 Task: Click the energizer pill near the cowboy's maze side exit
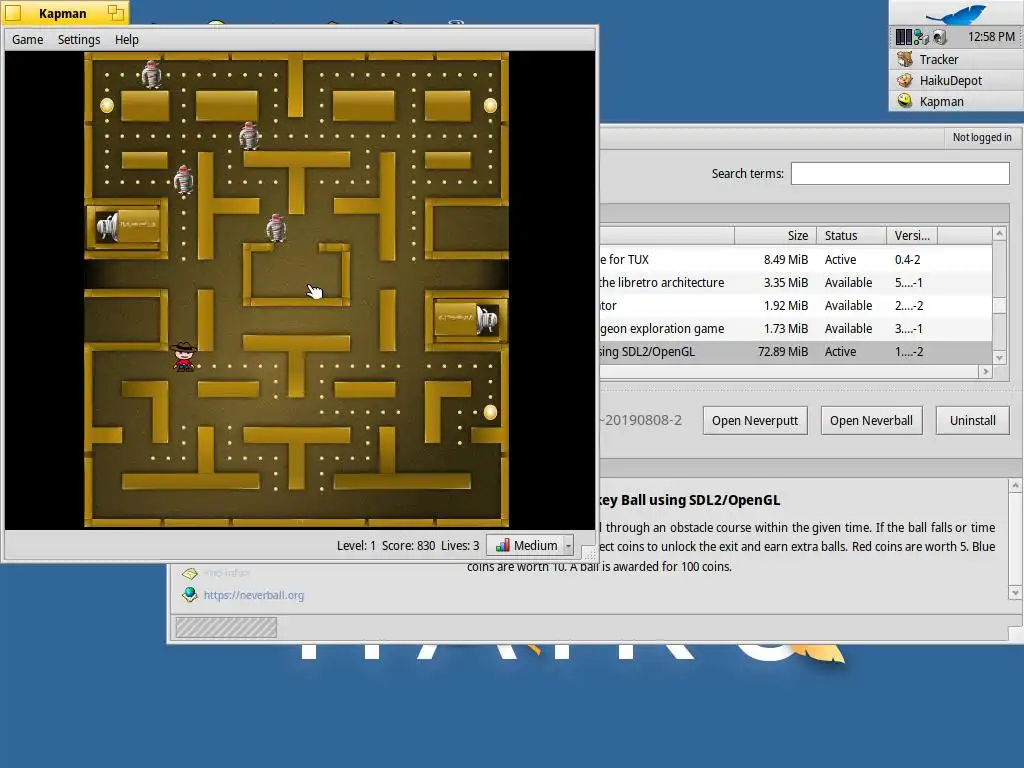tap(490, 412)
